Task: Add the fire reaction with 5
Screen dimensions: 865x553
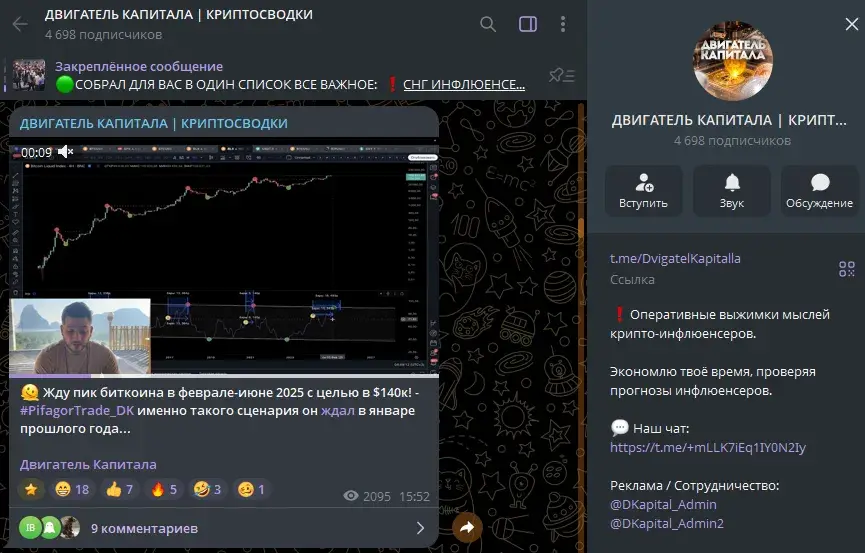Action: (x=164, y=489)
